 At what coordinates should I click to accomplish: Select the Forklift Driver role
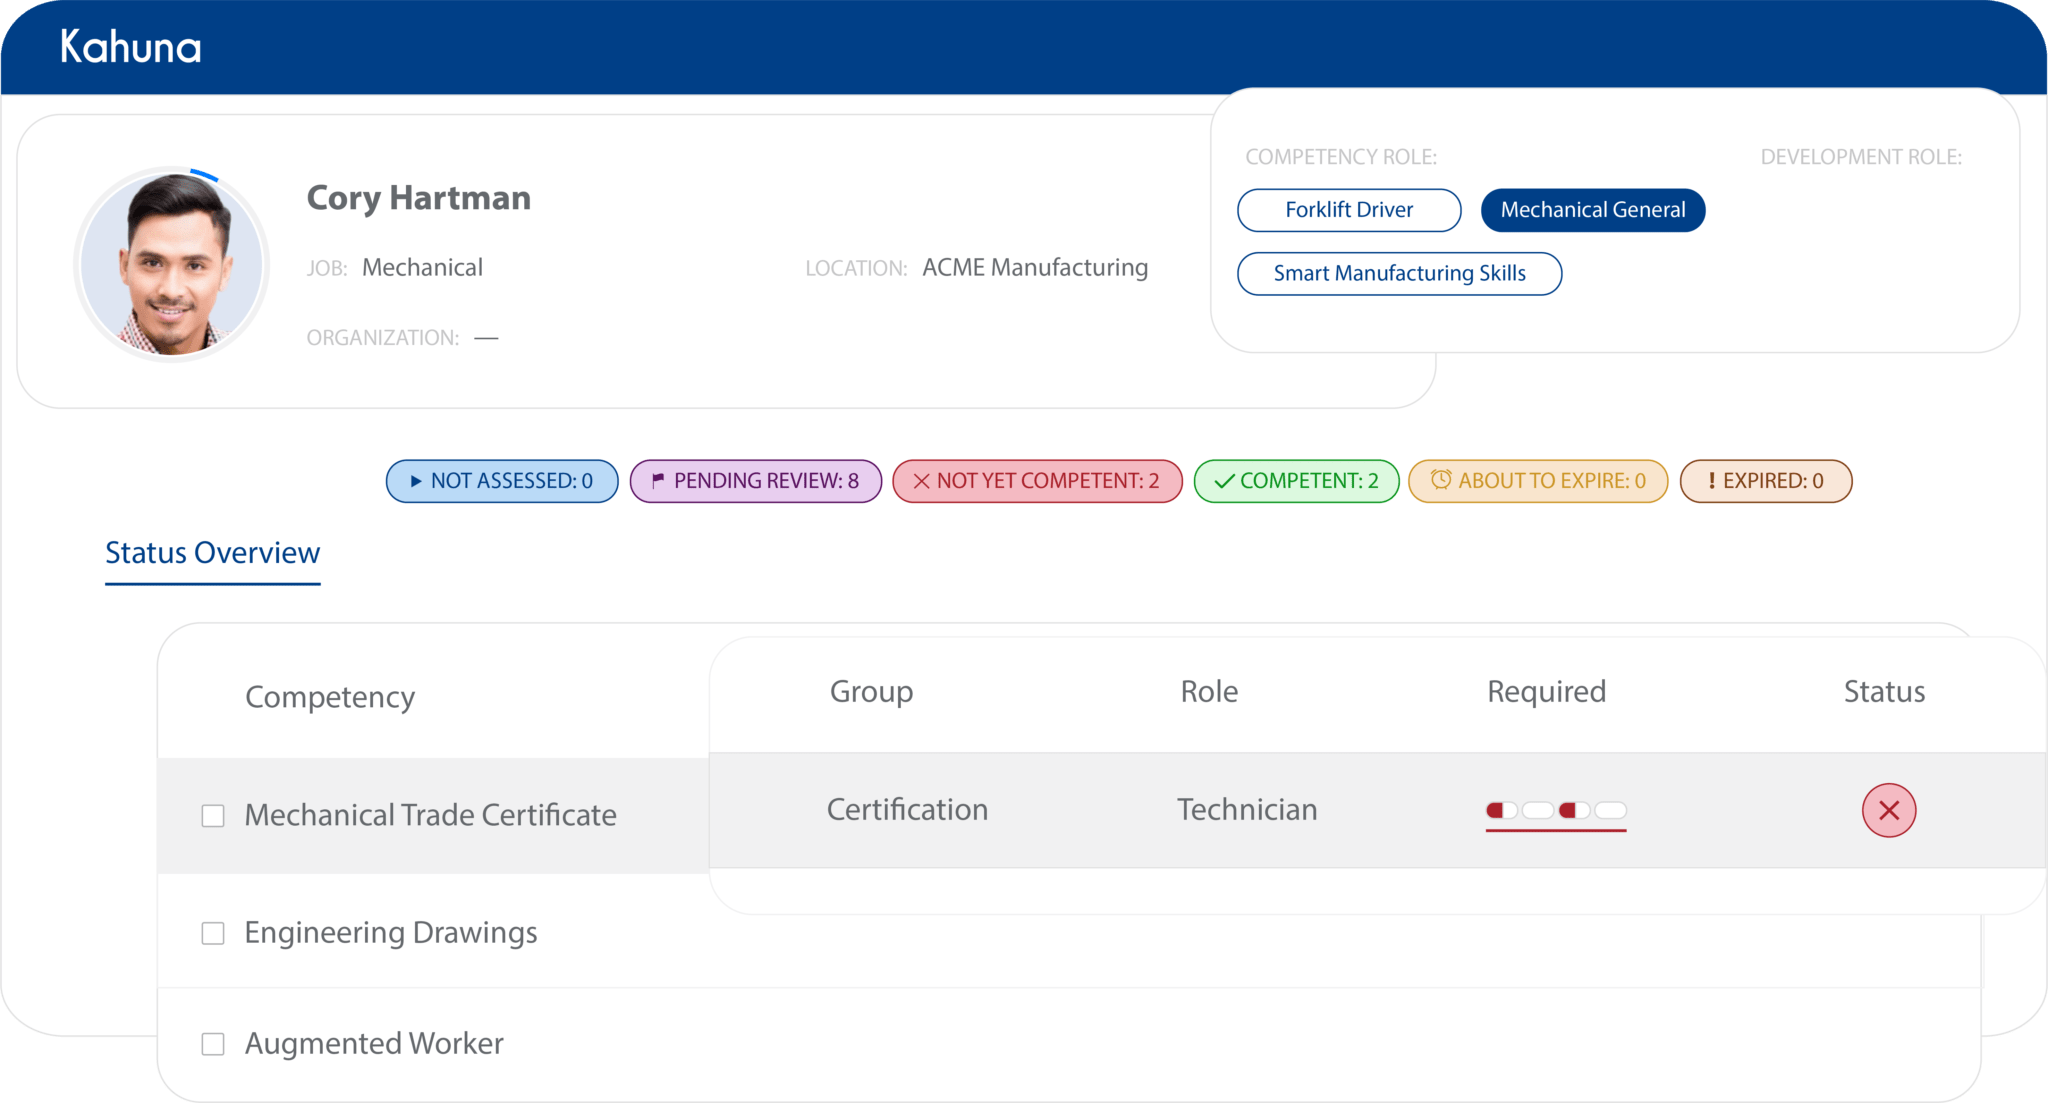pos(1349,210)
